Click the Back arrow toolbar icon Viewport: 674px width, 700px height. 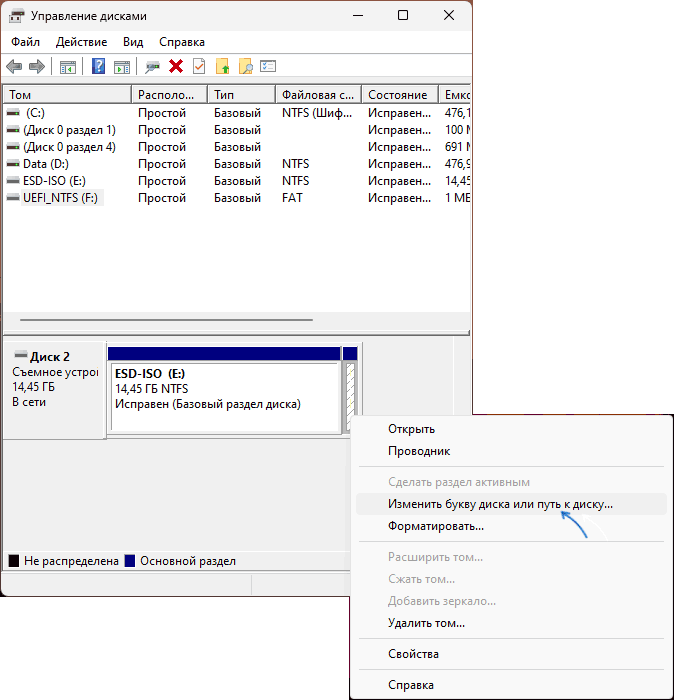coord(14,67)
